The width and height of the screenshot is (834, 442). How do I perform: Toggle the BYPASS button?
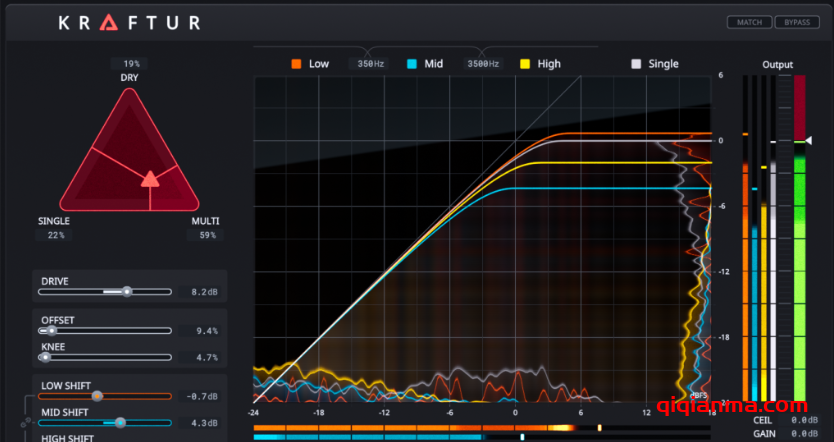pos(797,22)
